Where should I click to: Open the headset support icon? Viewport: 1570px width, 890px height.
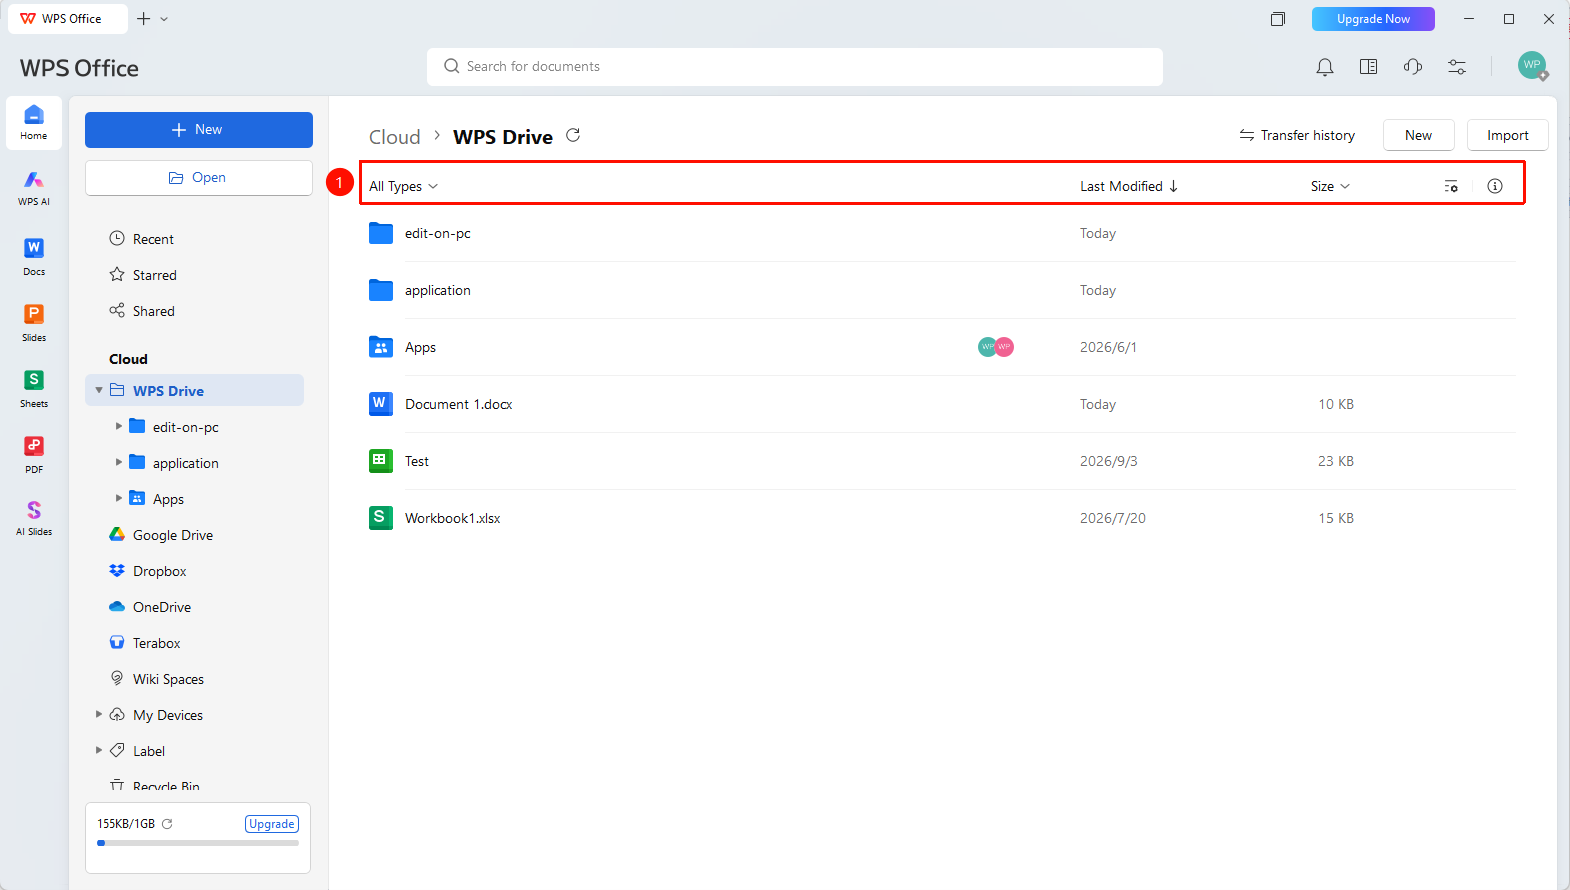[1413, 67]
